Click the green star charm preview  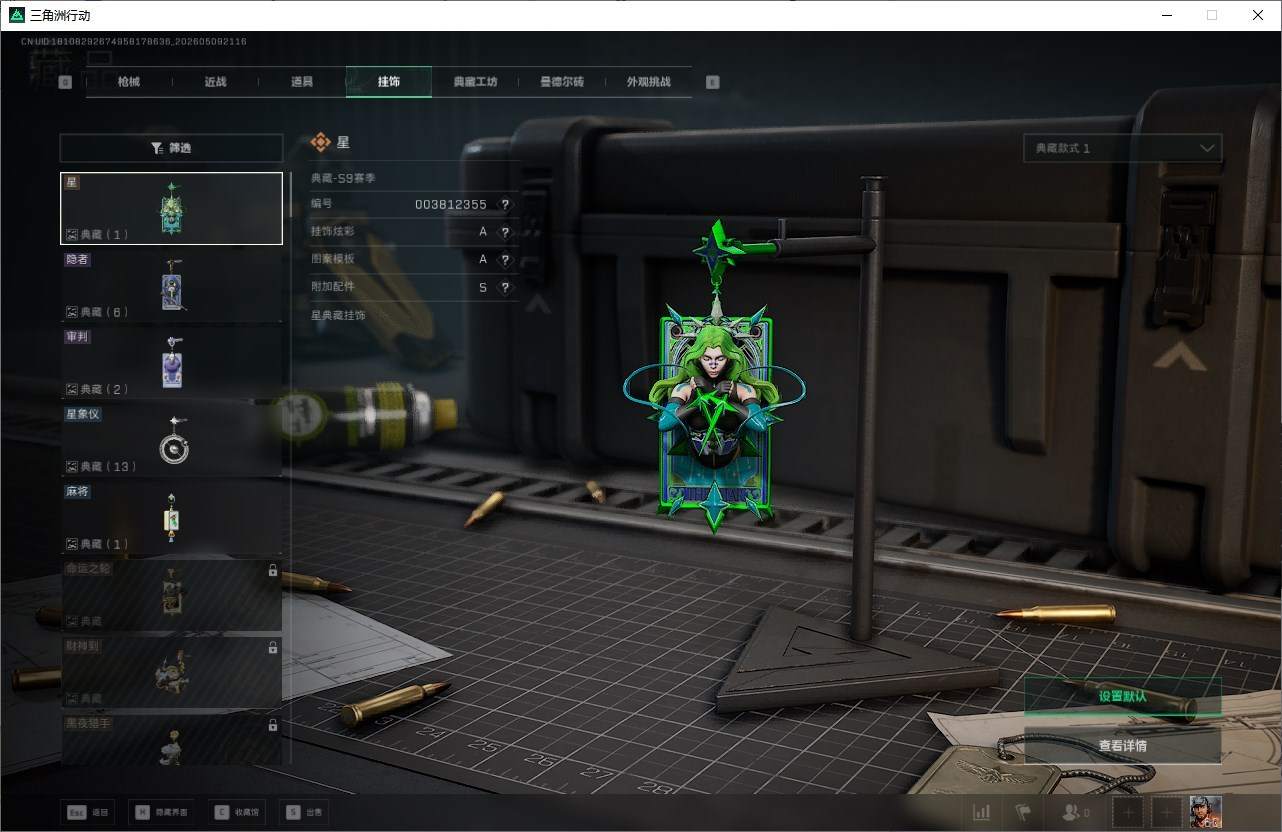tap(715, 380)
